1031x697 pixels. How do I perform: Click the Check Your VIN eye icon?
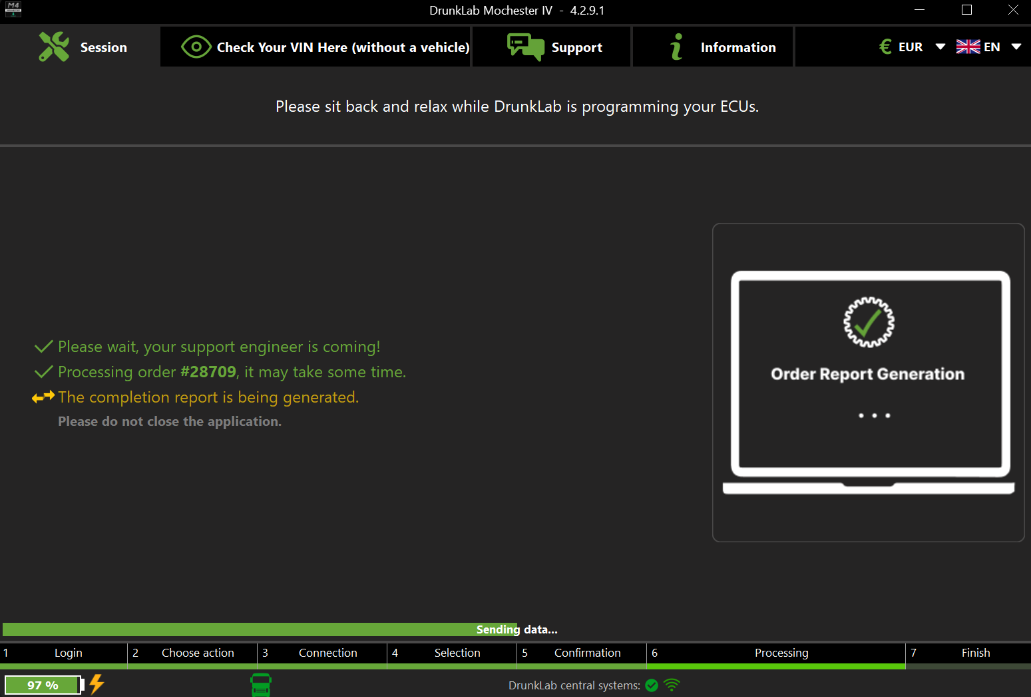click(x=196, y=46)
